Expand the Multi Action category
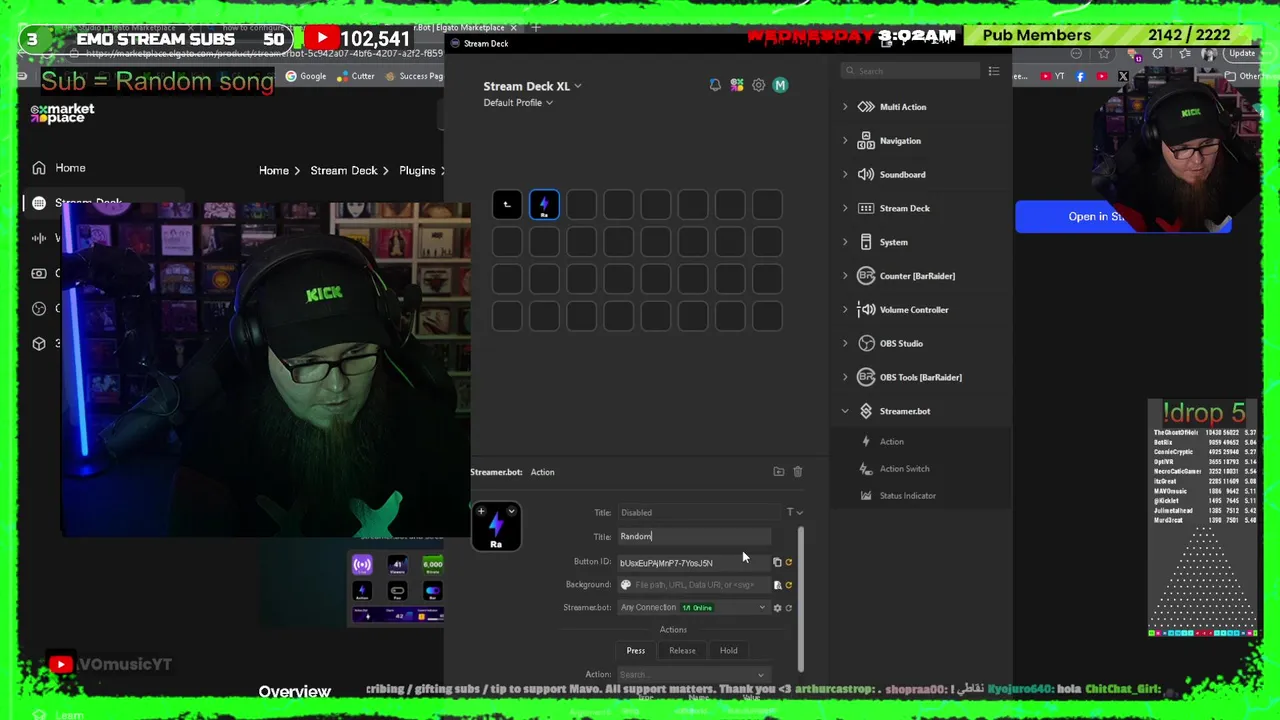The height and width of the screenshot is (720, 1280). click(x=845, y=107)
